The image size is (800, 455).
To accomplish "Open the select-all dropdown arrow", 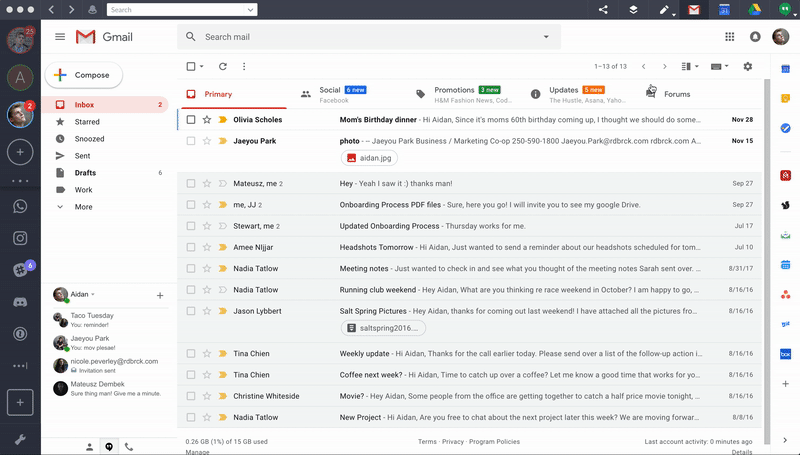I will (x=202, y=67).
